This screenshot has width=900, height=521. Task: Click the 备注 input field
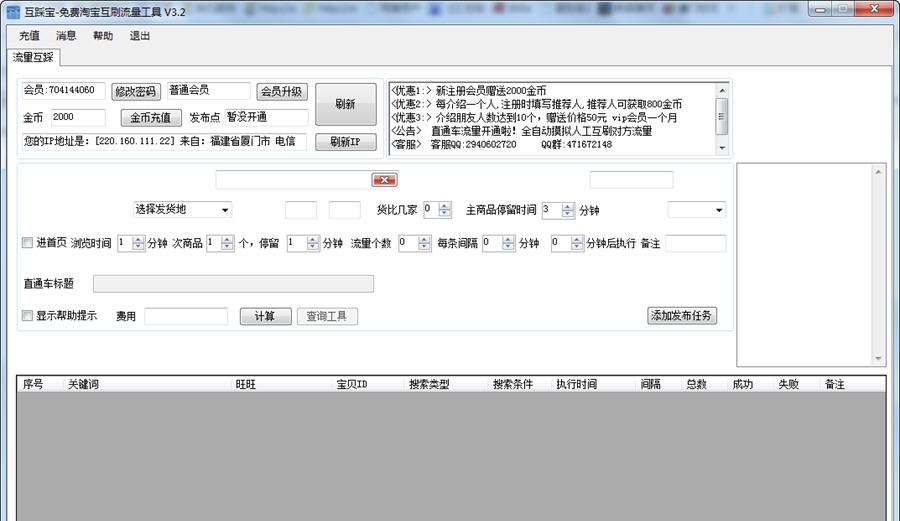click(696, 243)
